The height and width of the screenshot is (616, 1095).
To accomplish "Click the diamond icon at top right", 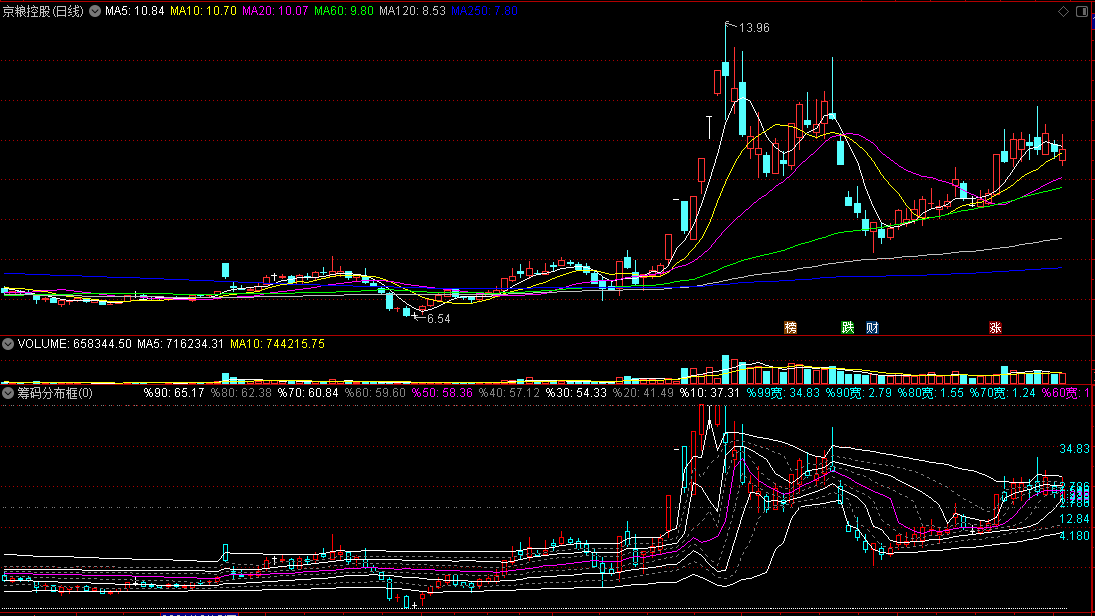I will point(1064,11).
